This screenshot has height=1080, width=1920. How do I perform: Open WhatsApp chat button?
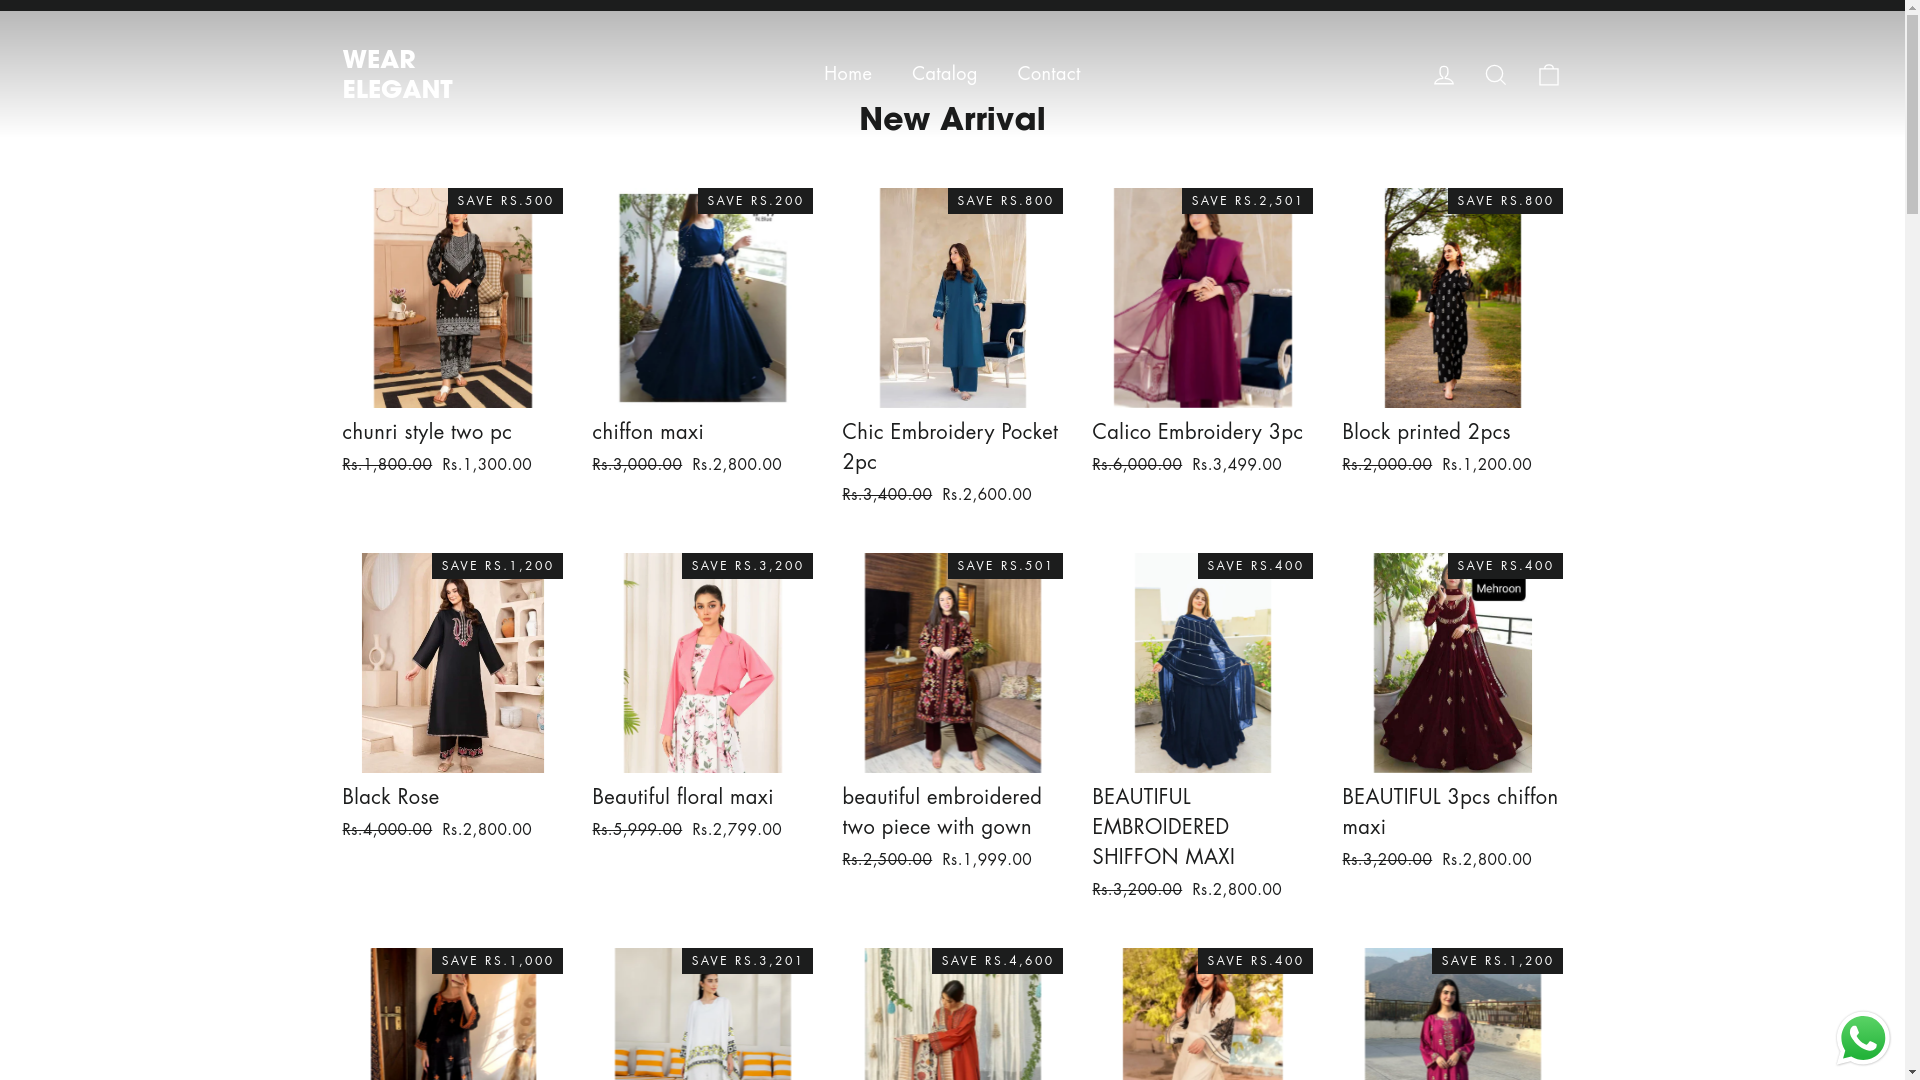(1862, 1038)
